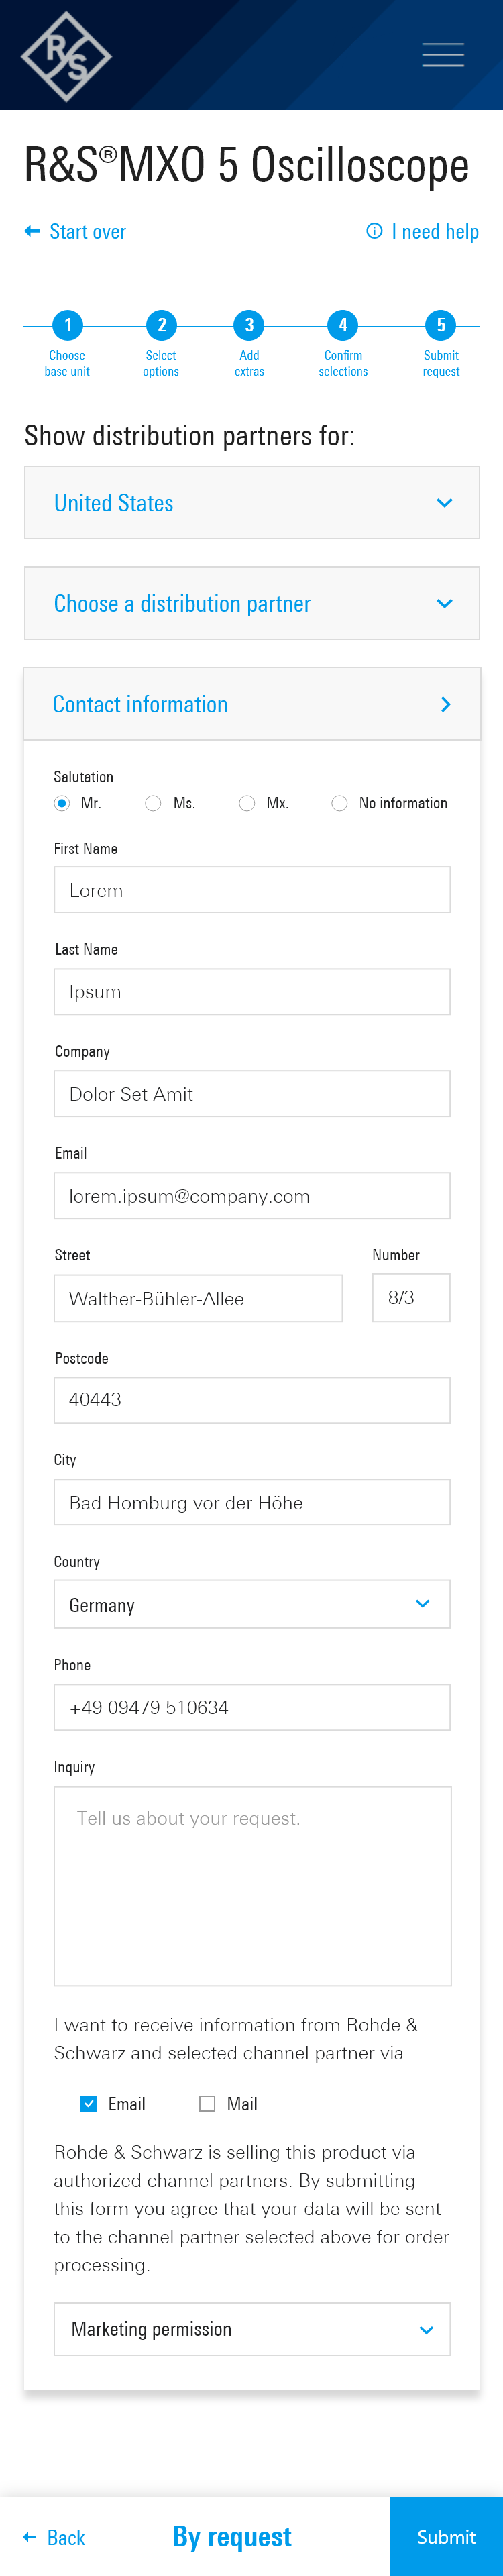Open the hamburger navigation menu
This screenshot has width=503, height=2576.
443,55
